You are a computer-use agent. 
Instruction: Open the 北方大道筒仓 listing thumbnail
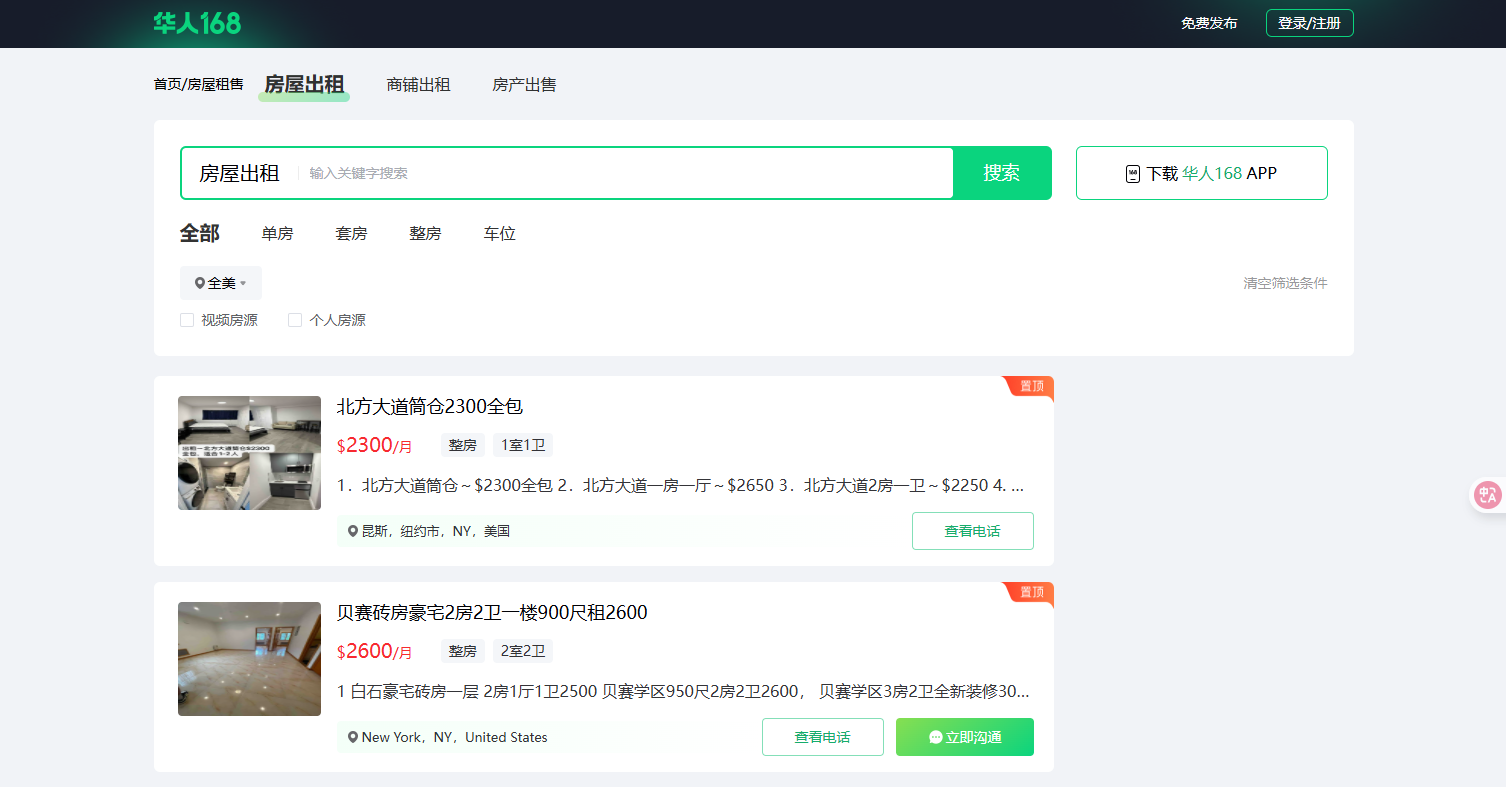(249, 453)
